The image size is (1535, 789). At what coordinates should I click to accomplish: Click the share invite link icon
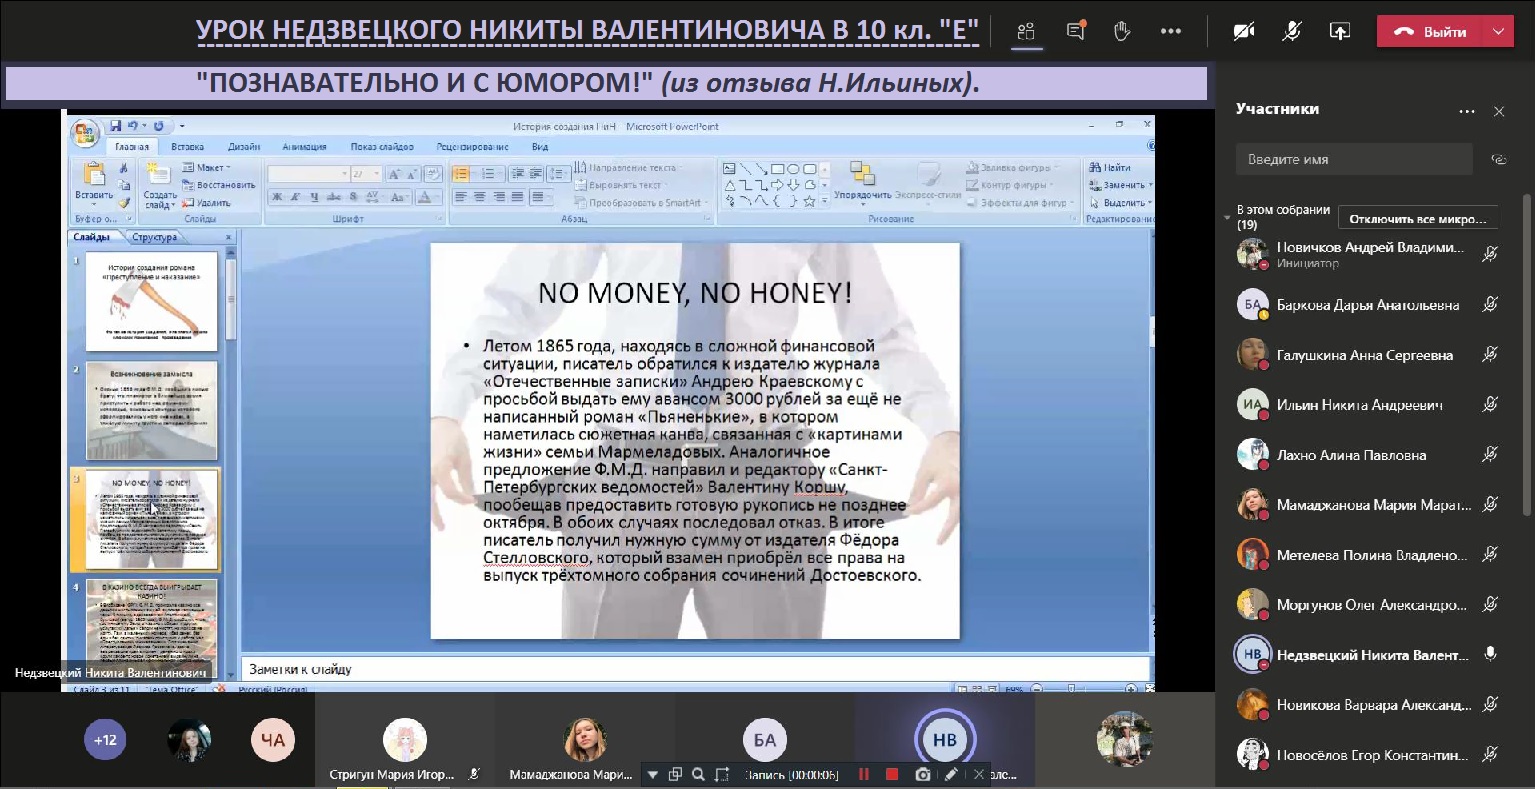coord(1498,159)
